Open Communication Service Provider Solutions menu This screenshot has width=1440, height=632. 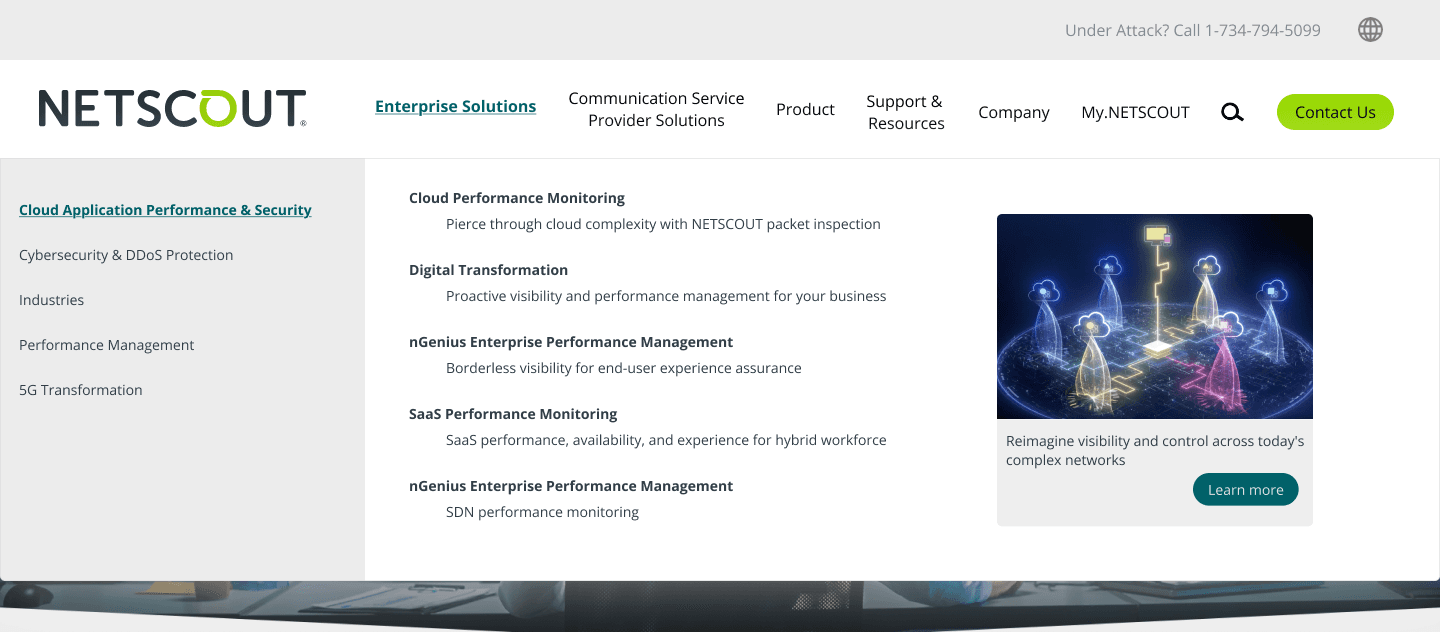pos(656,109)
